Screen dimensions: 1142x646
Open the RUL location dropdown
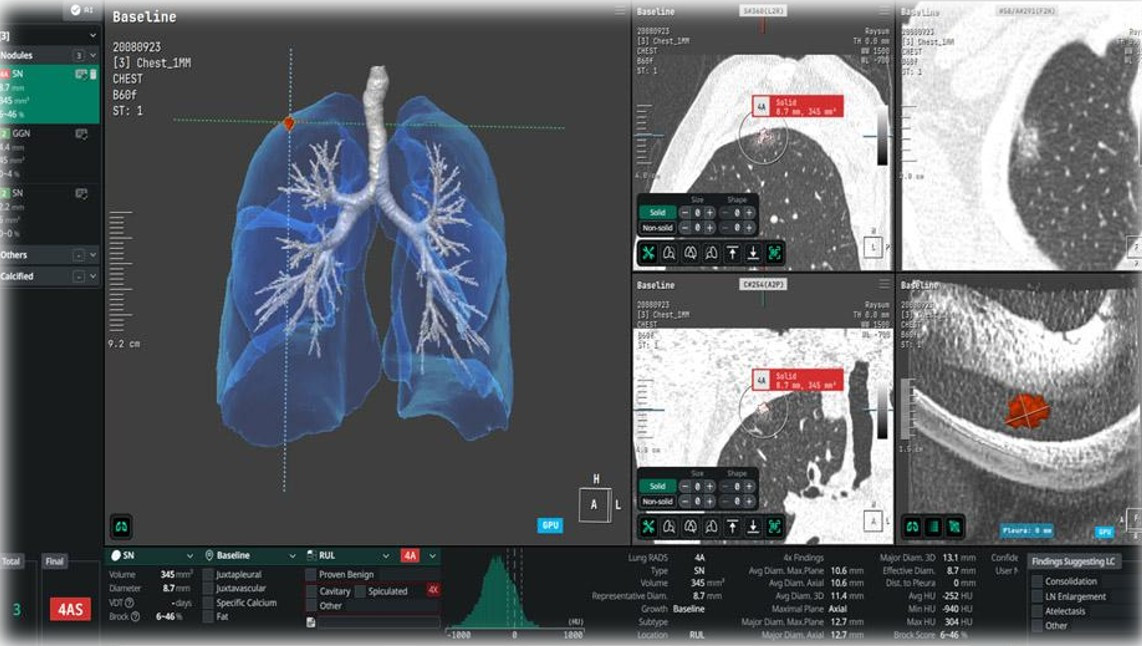click(350, 556)
